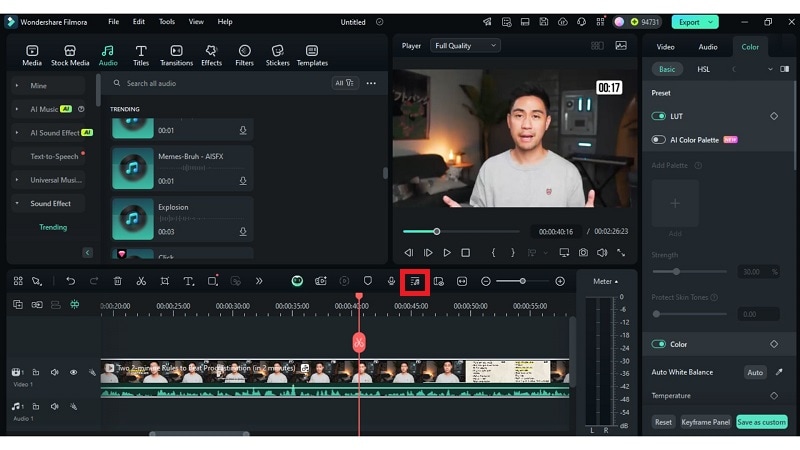Screen dimensions: 800x450
Task: Open the Stickers panel
Action: (x=278, y=55)
